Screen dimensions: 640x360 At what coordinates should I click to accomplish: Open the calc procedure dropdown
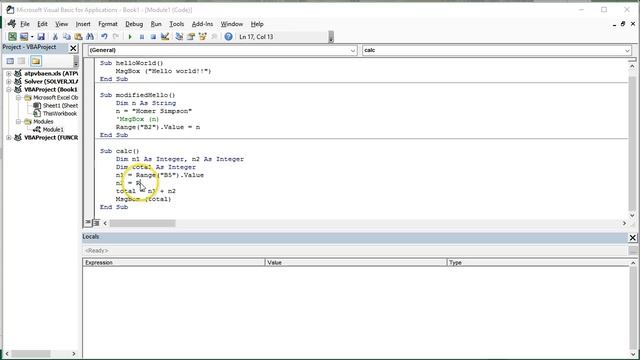tap(627, 50)
